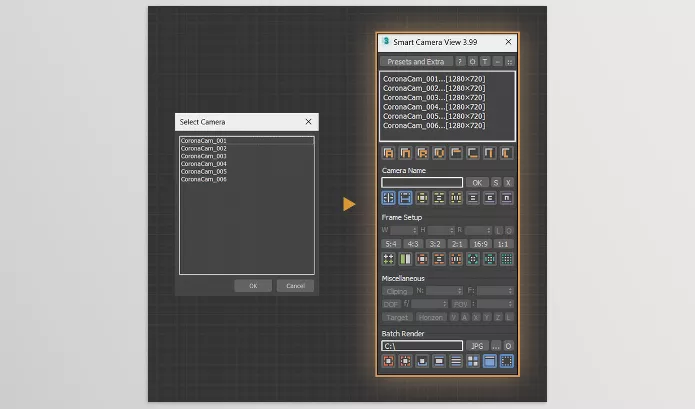Screen dimensions: 695x409
Task: Click the R ratio spinner arrows
Action: click(489, 230)
